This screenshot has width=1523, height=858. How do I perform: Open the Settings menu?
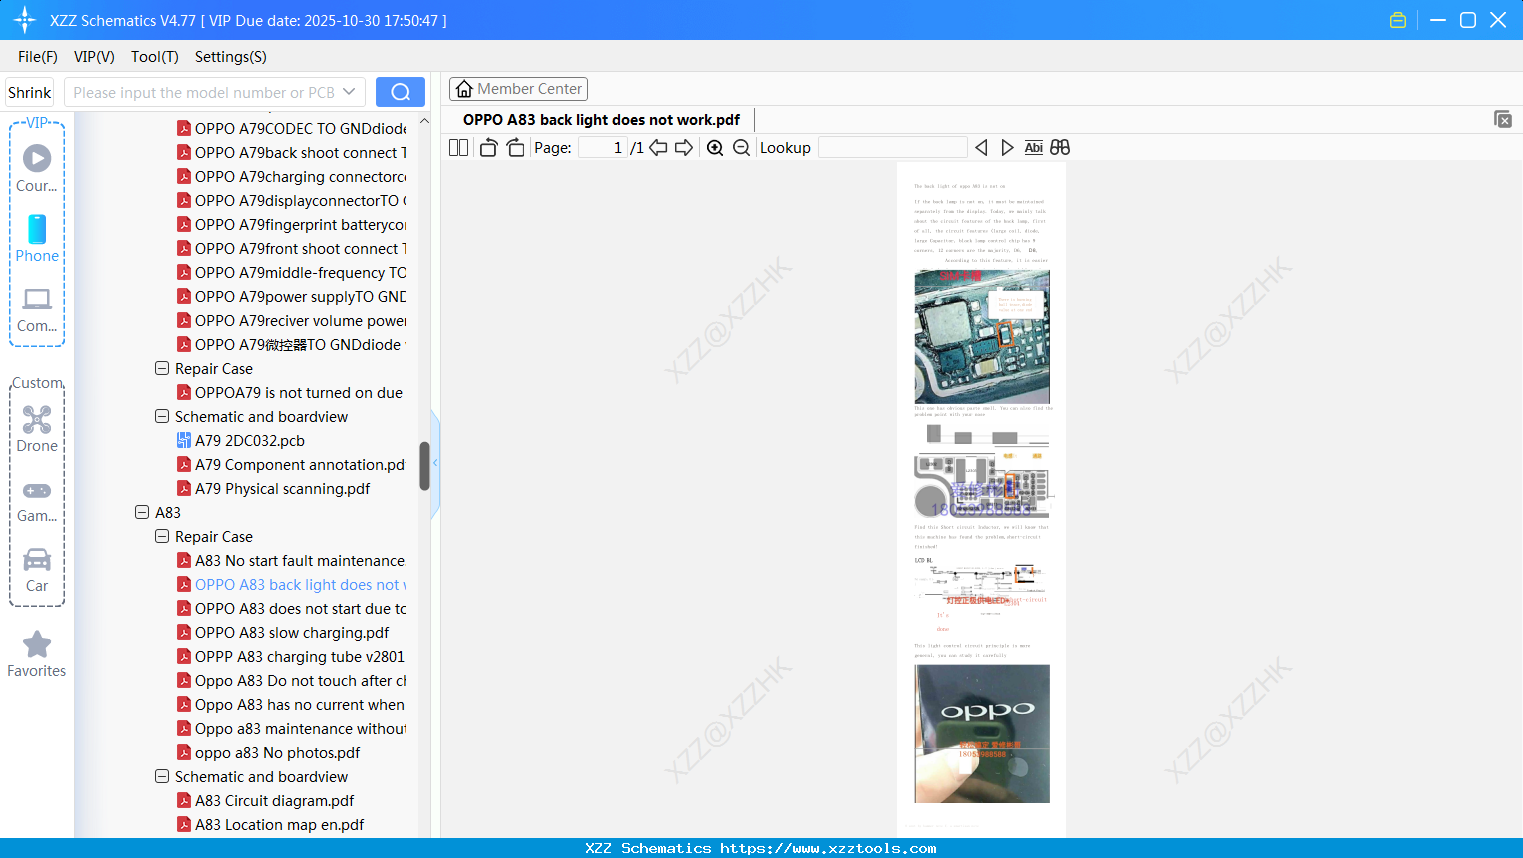[231, 57]
